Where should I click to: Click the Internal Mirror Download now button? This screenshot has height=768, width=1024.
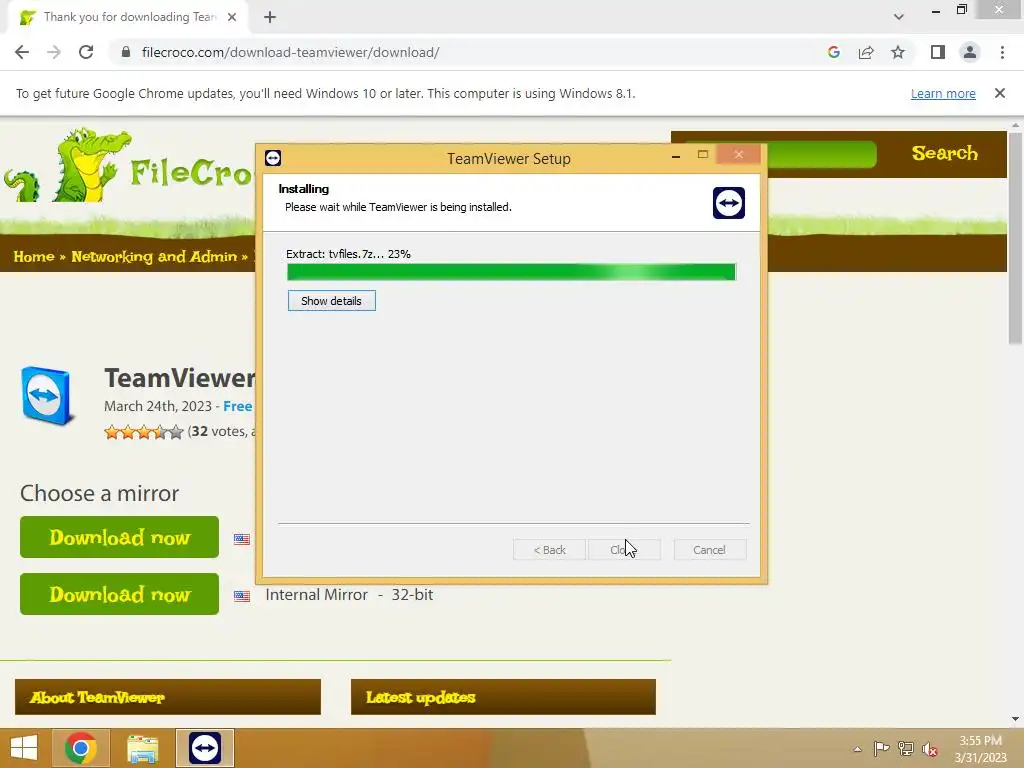[x=120, y=594]
